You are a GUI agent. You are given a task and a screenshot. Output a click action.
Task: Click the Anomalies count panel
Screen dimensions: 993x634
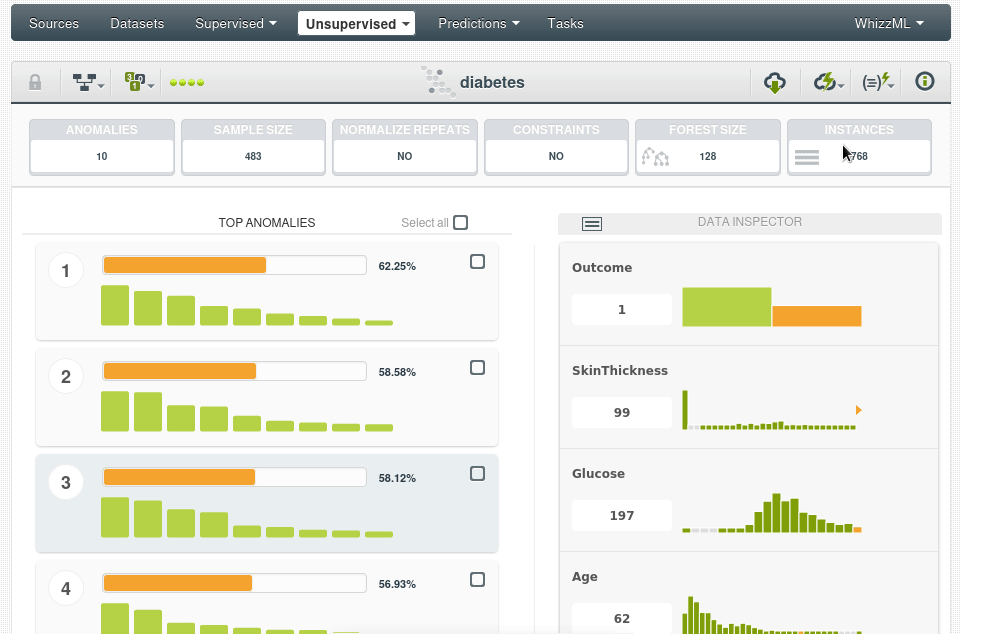[102, 147]
